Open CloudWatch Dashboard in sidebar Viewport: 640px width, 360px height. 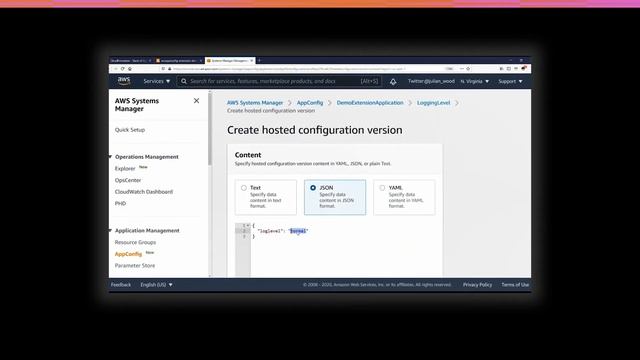[x=144, y=192]
